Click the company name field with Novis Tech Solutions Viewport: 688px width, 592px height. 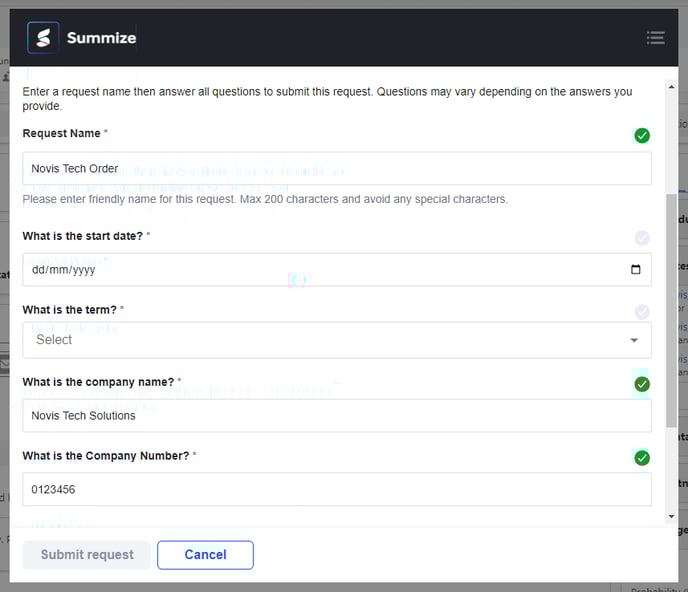point(336,416)
